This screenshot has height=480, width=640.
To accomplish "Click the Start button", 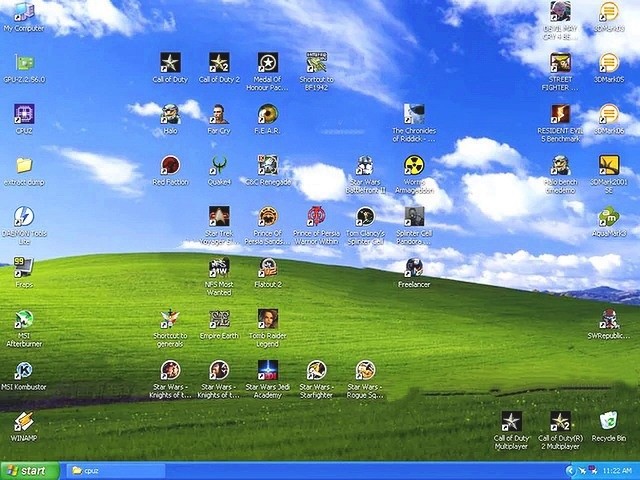I will 30,471.
